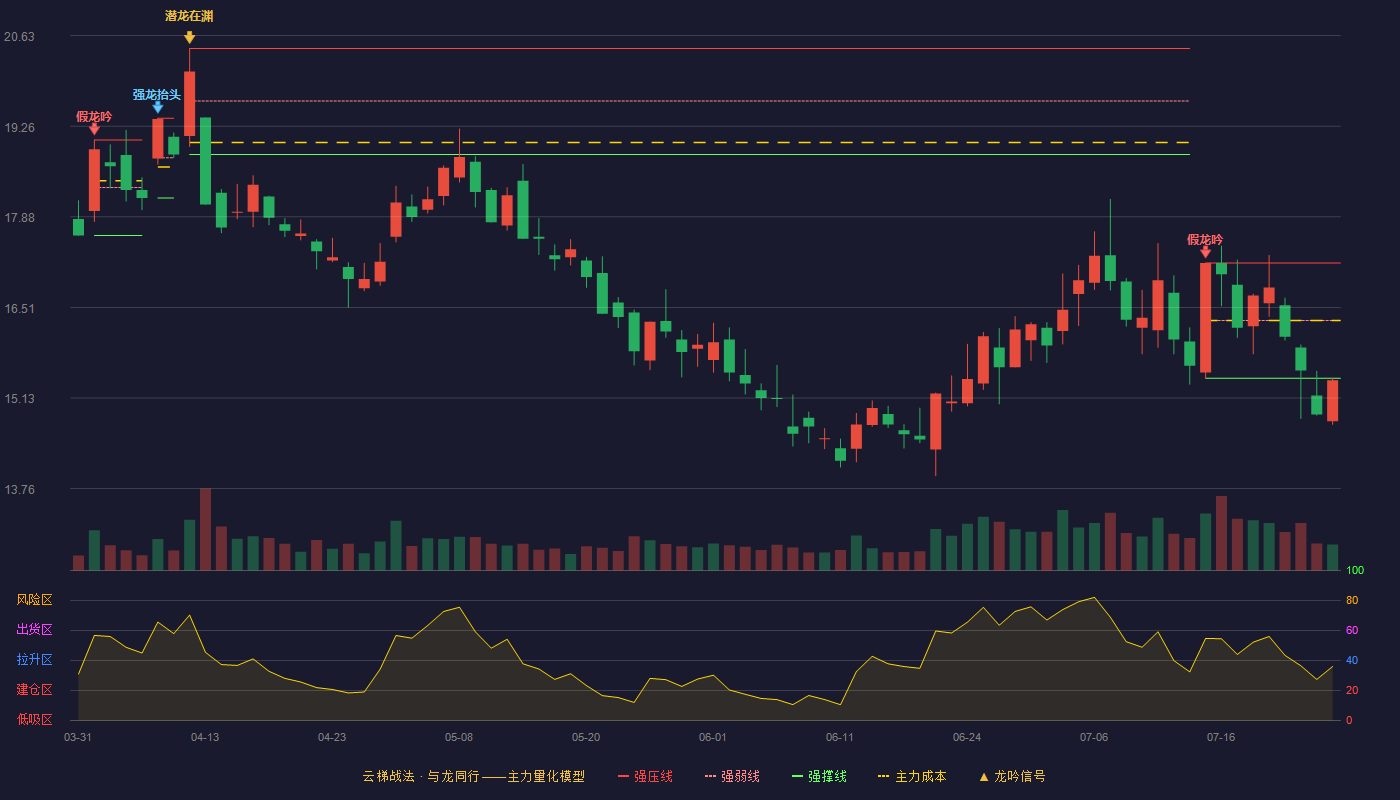Viewport: 1400px width, 800px height.
Task: Click the 19.26 price axis label
Action: click(19, 128)
